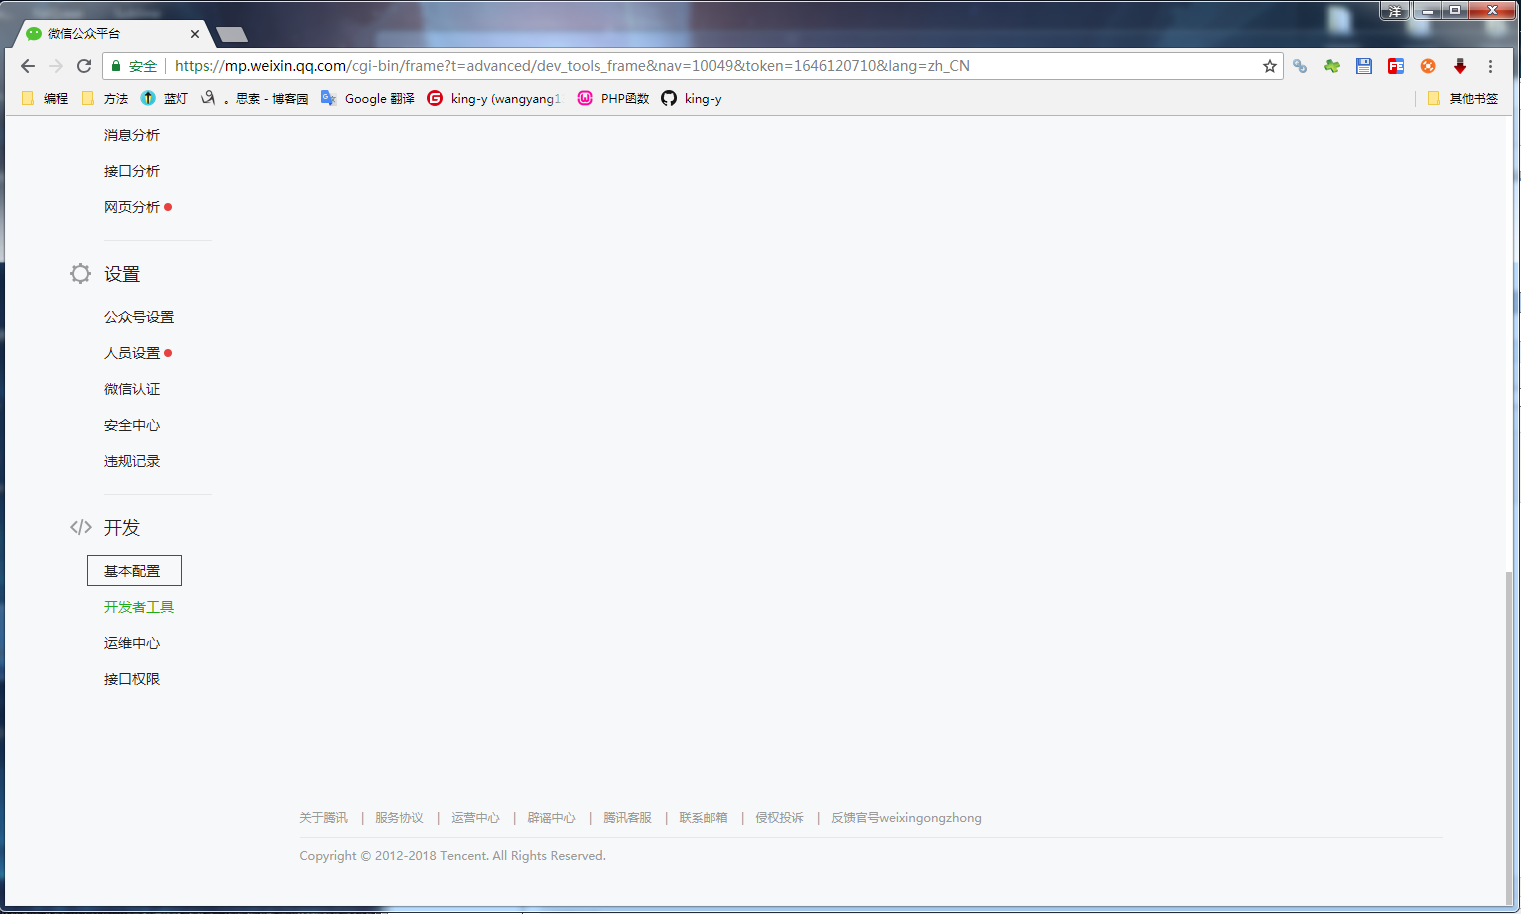This screenshot has height=914, width=1521.
Task: Click the code brackets icon beside 开发
Action: point(81,527)
